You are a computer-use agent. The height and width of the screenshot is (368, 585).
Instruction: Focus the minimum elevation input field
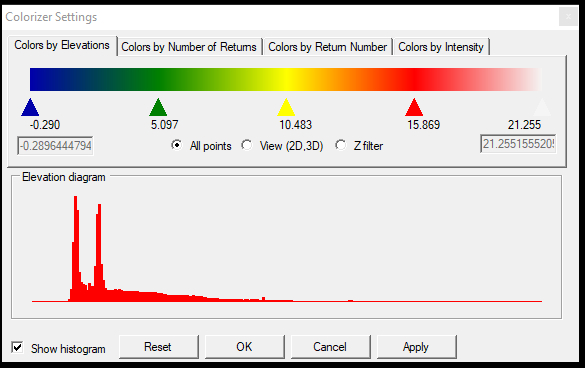pyautogui.click(x=55, y=145)
